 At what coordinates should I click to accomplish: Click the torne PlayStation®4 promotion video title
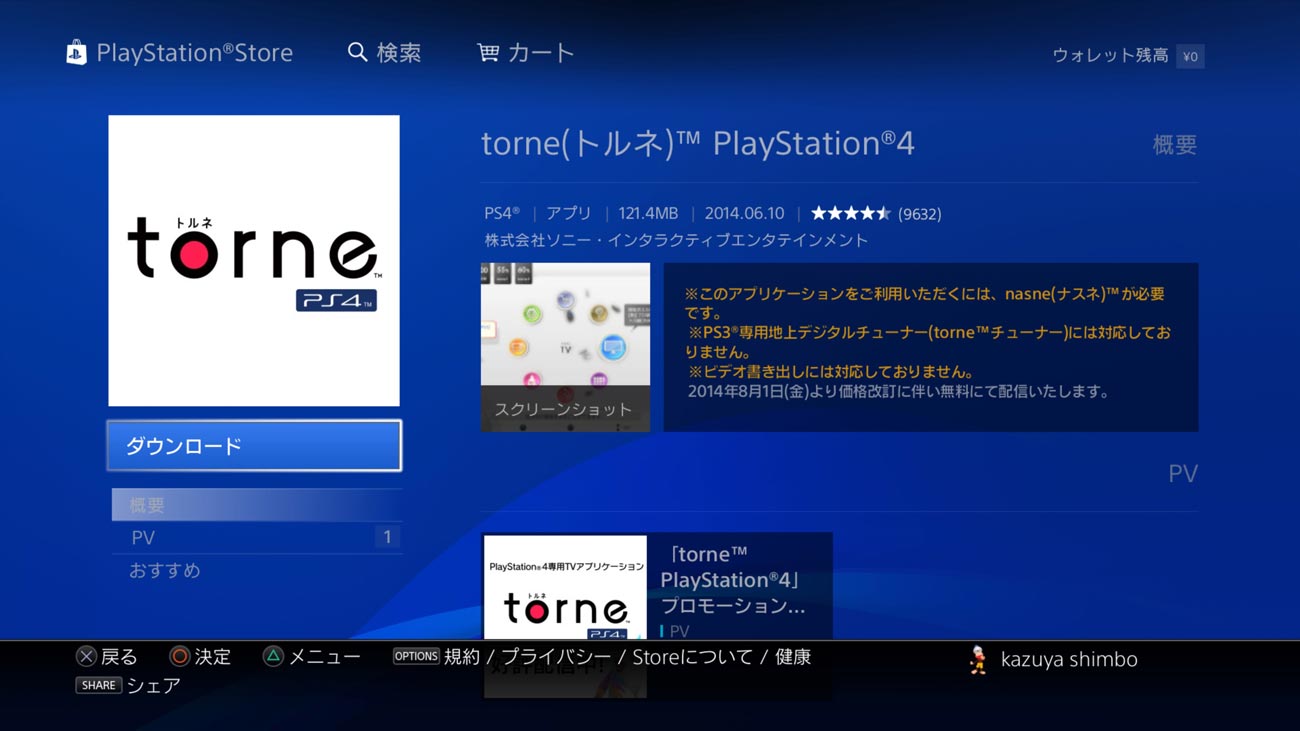[x=734, y=580]
